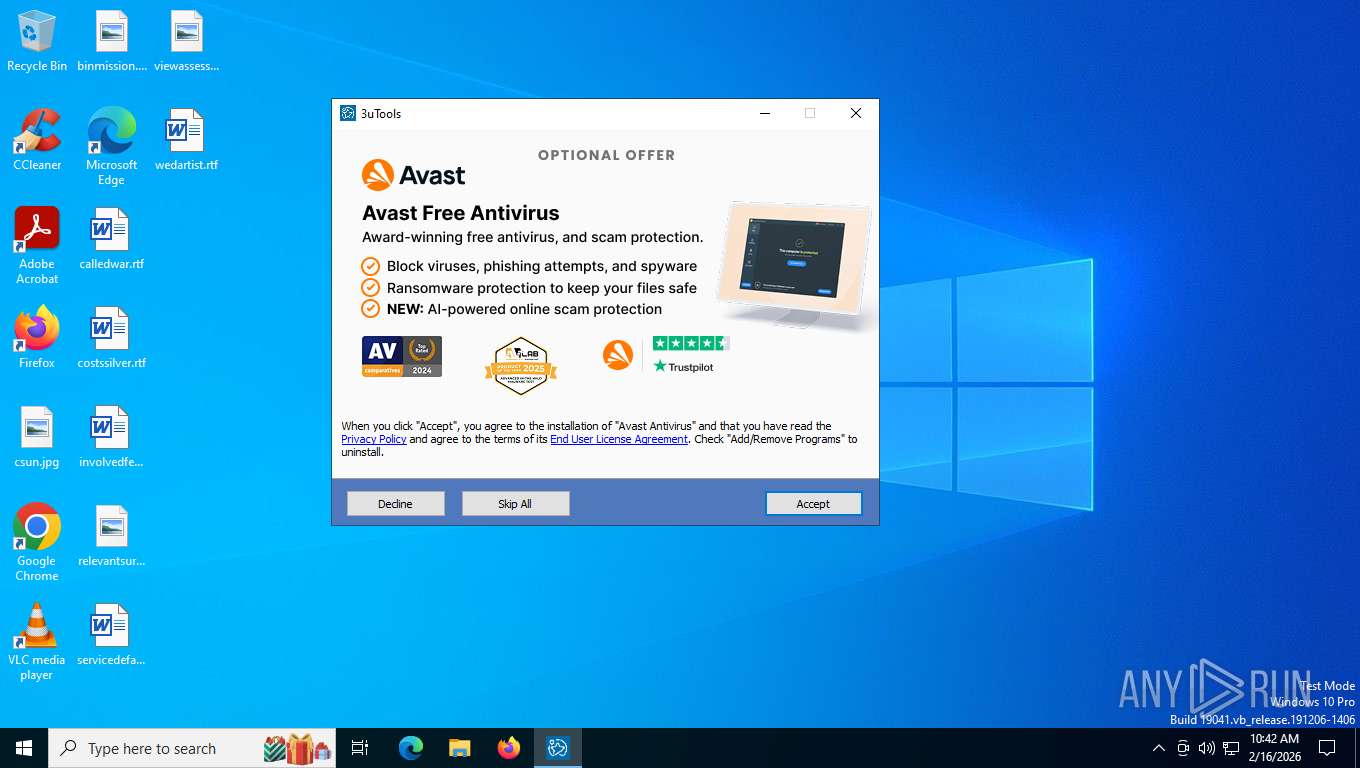Click the 'OPTIONAL OFFER' heading text
This screenshot has height=768, width=1360.
click(x=607, y=155)
